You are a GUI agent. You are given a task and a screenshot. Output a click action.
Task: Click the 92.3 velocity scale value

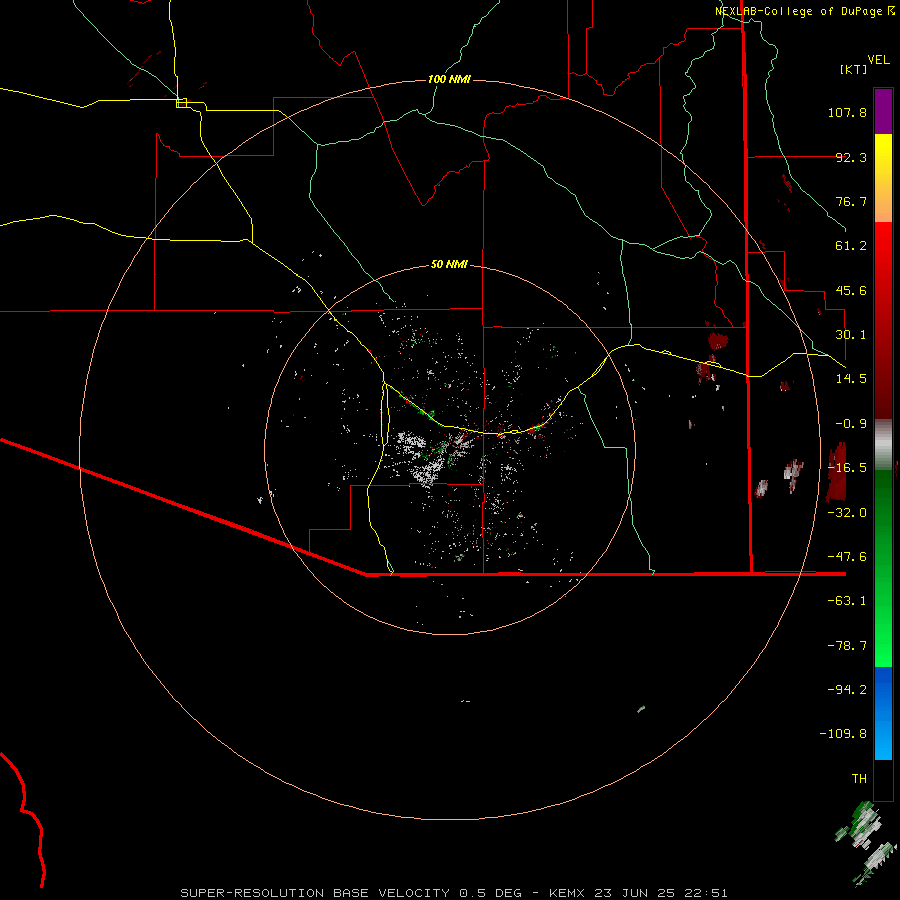(851, 157)
